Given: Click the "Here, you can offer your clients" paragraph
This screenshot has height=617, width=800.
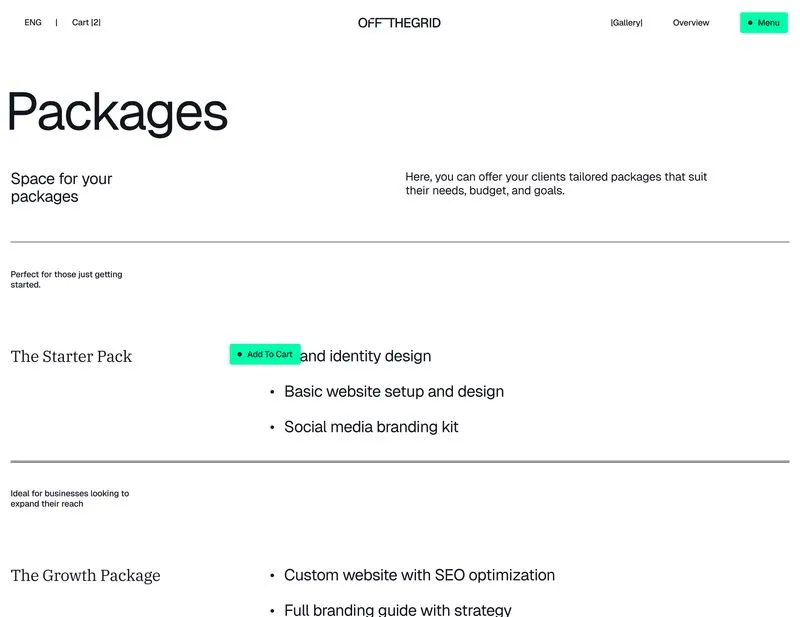Looking at the screenshot, I should tap(556, 184).
